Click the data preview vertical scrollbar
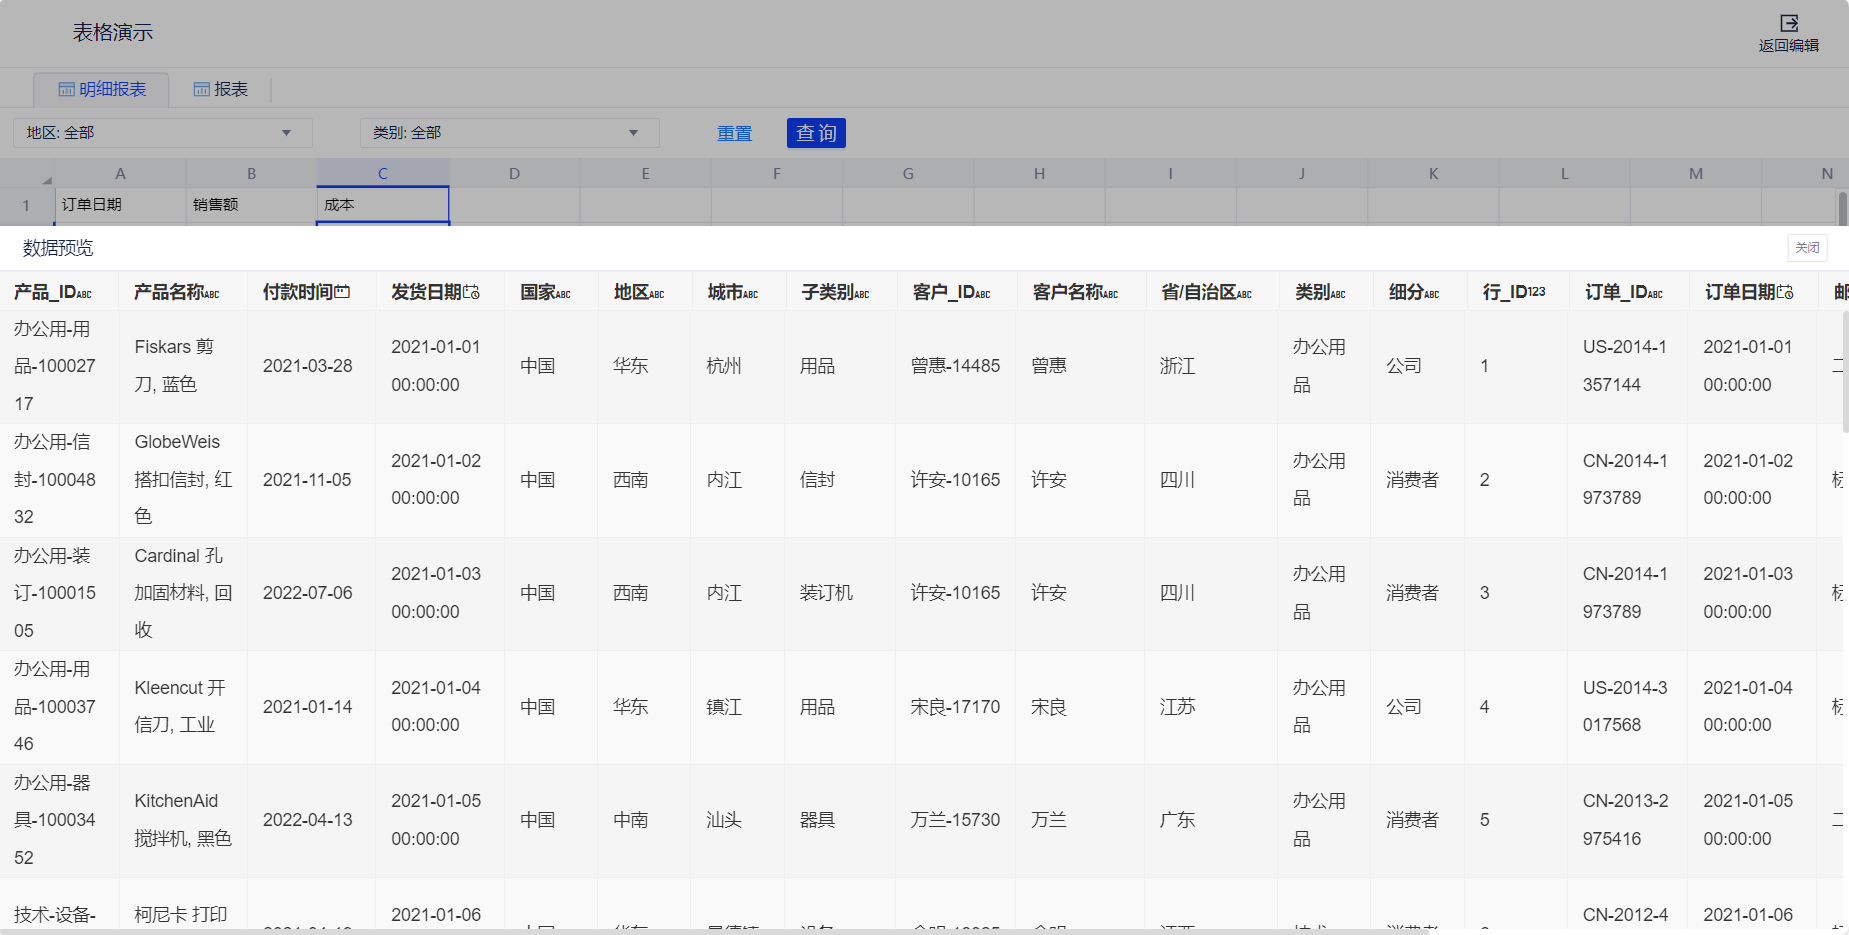 pyautogui.click(x=1845, y=372)
